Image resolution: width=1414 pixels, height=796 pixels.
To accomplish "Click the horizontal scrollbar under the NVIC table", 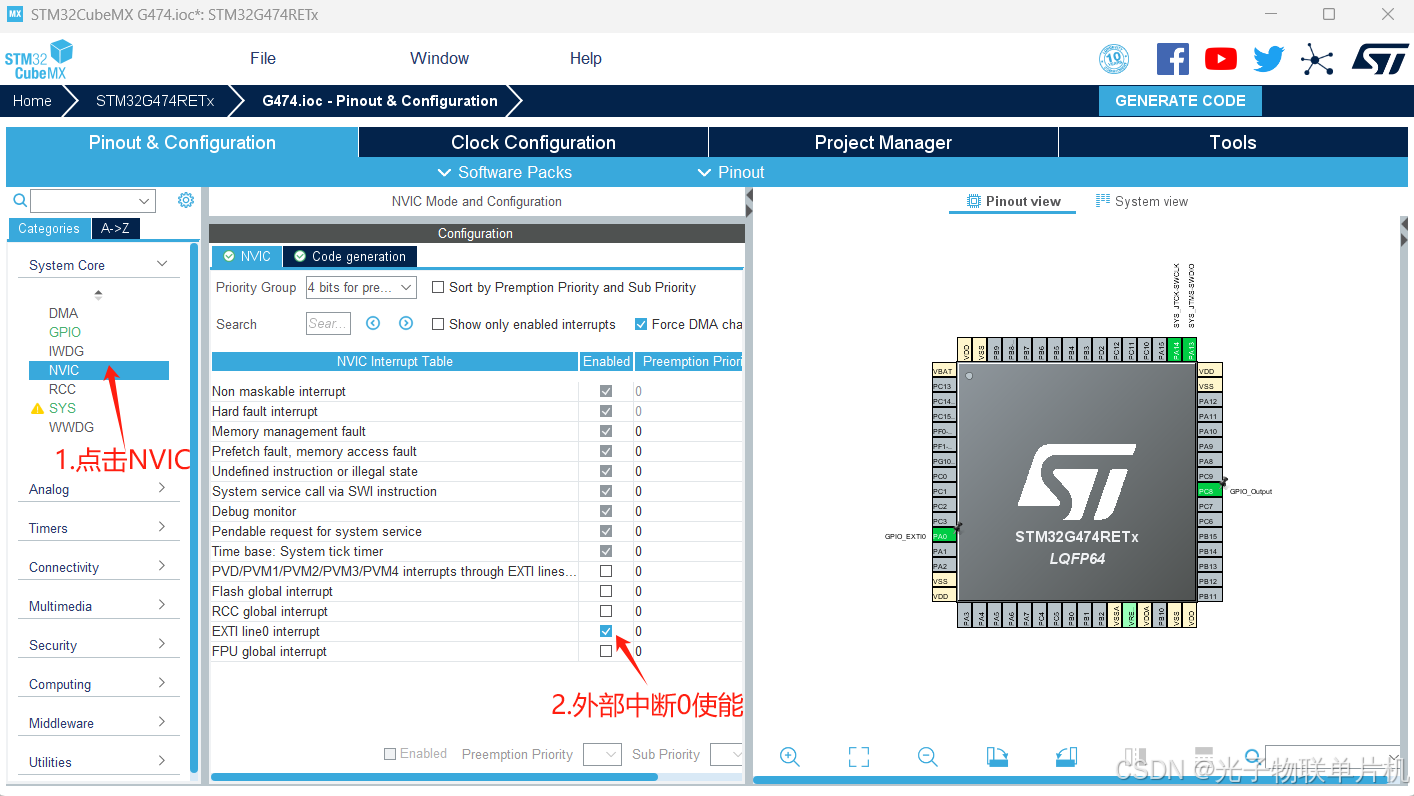I will (x=434, y=776).
